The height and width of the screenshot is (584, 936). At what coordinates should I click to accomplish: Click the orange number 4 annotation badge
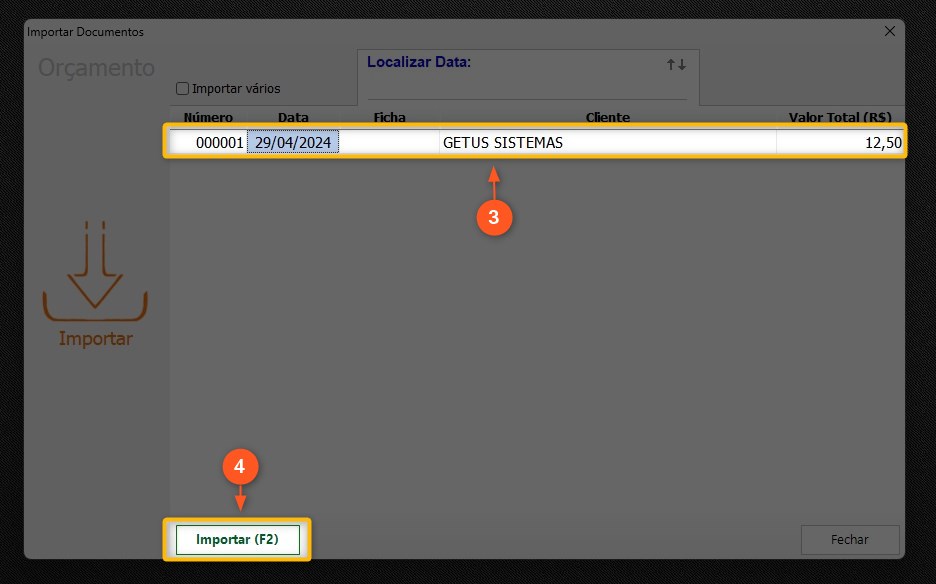pyautogui.click(x=240, y=466)
